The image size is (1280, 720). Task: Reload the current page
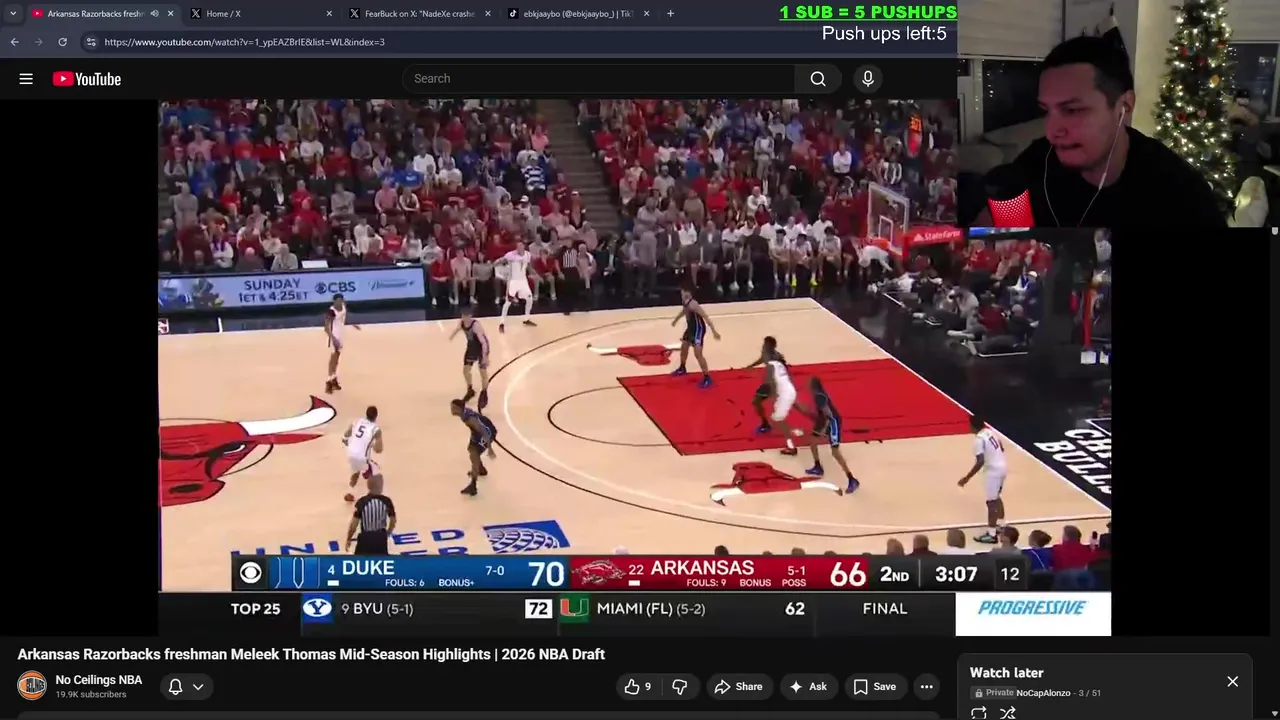pyautogui.click(x=62, y=42)
